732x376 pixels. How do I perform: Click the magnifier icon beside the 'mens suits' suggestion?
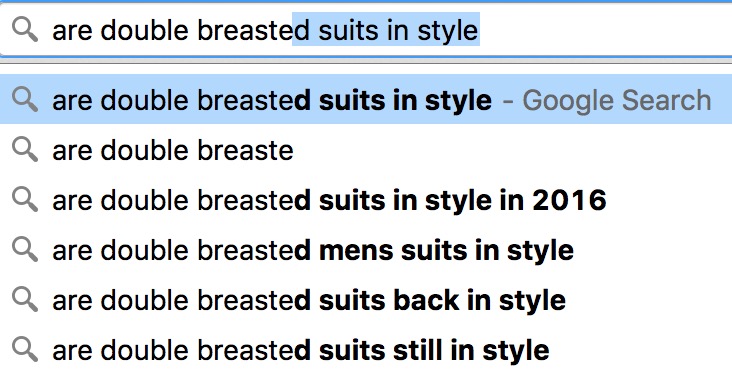click(x=25, y=249)
